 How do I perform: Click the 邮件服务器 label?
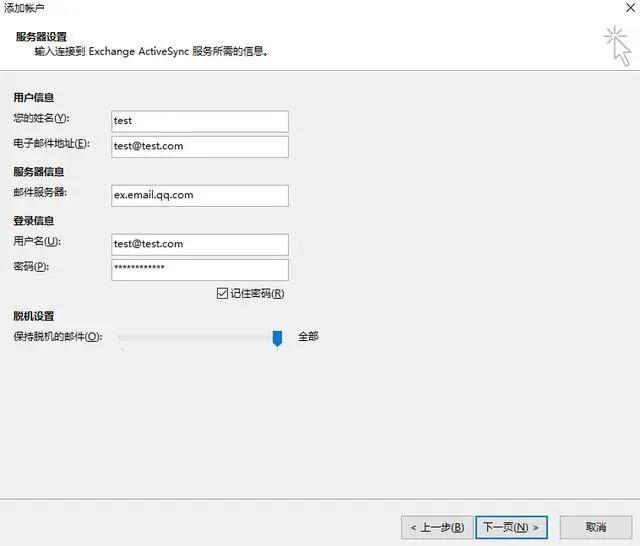pyautogui.click(x=40, y=192)
